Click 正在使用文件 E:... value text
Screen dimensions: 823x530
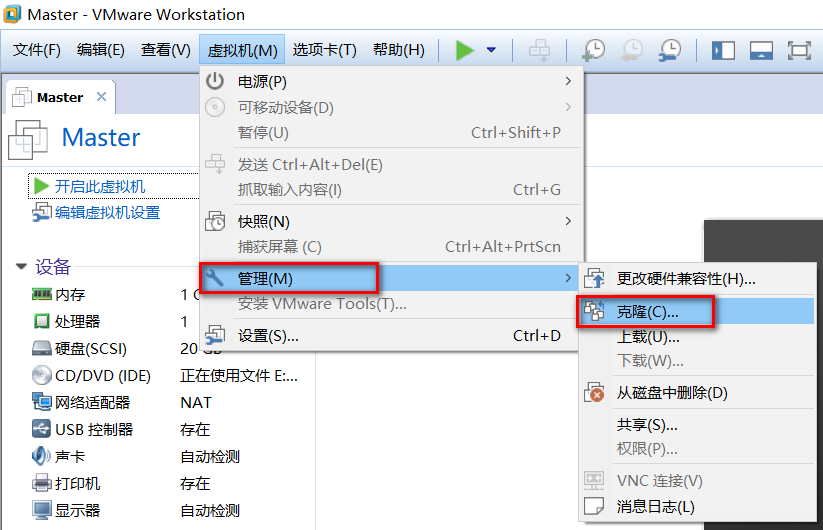tap(239, 376)
